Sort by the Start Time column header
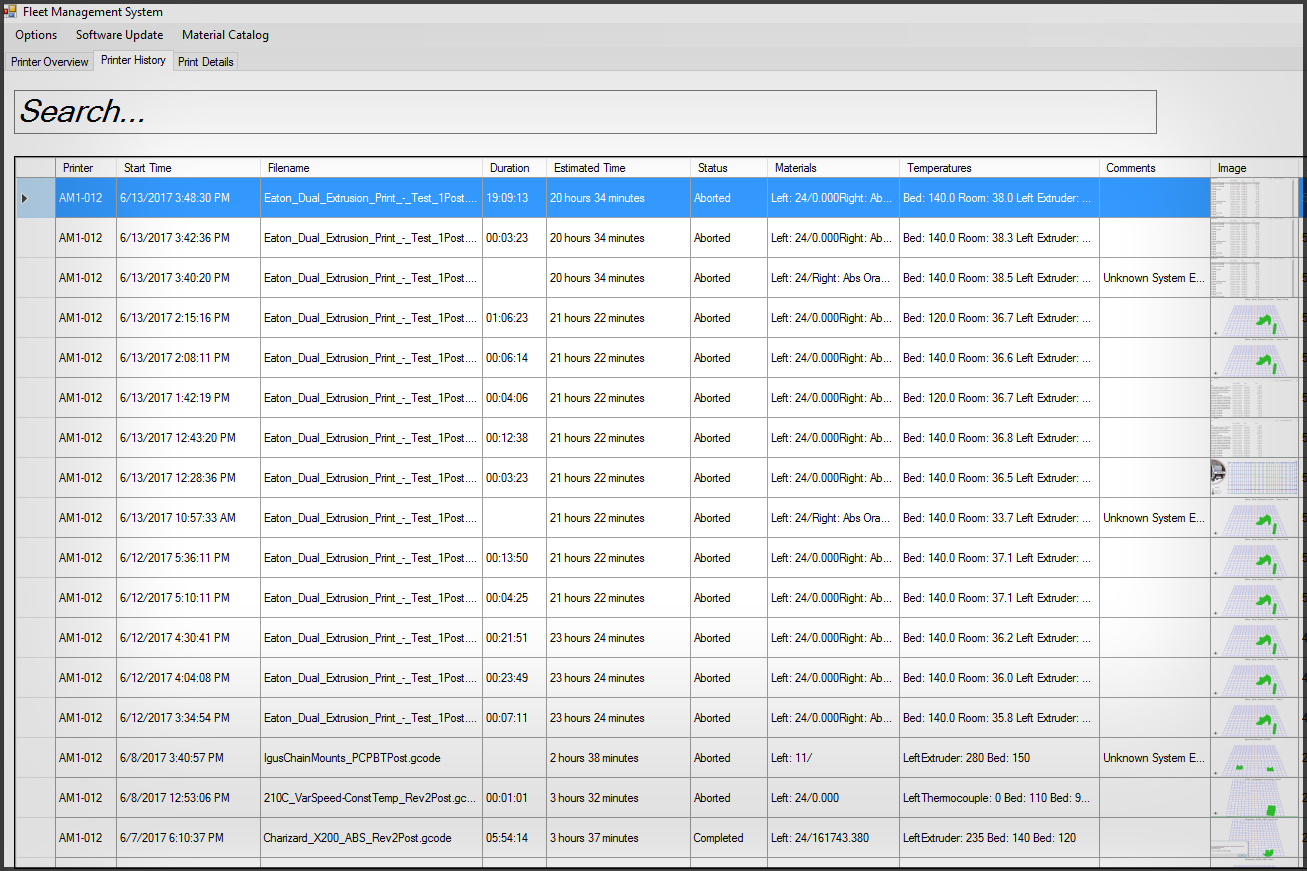1307x871 pixels. (x=188, y=168)
